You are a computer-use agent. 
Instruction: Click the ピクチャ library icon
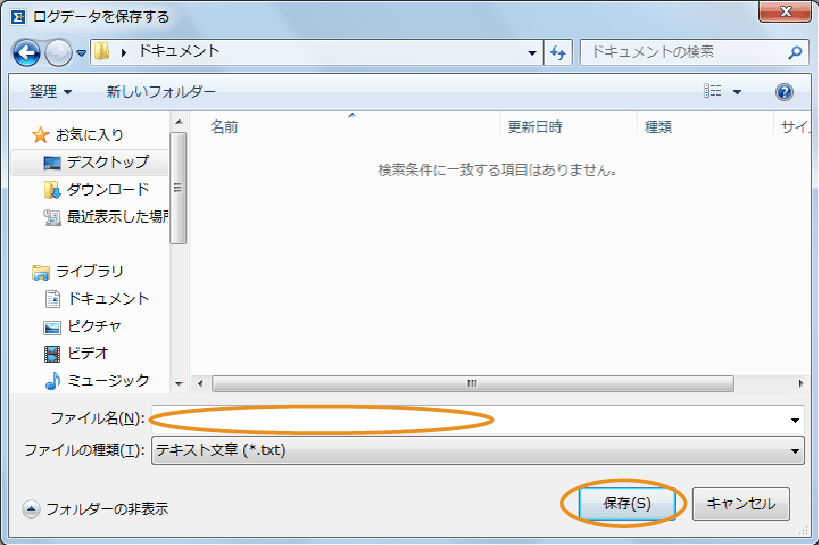tap(52, 327)
